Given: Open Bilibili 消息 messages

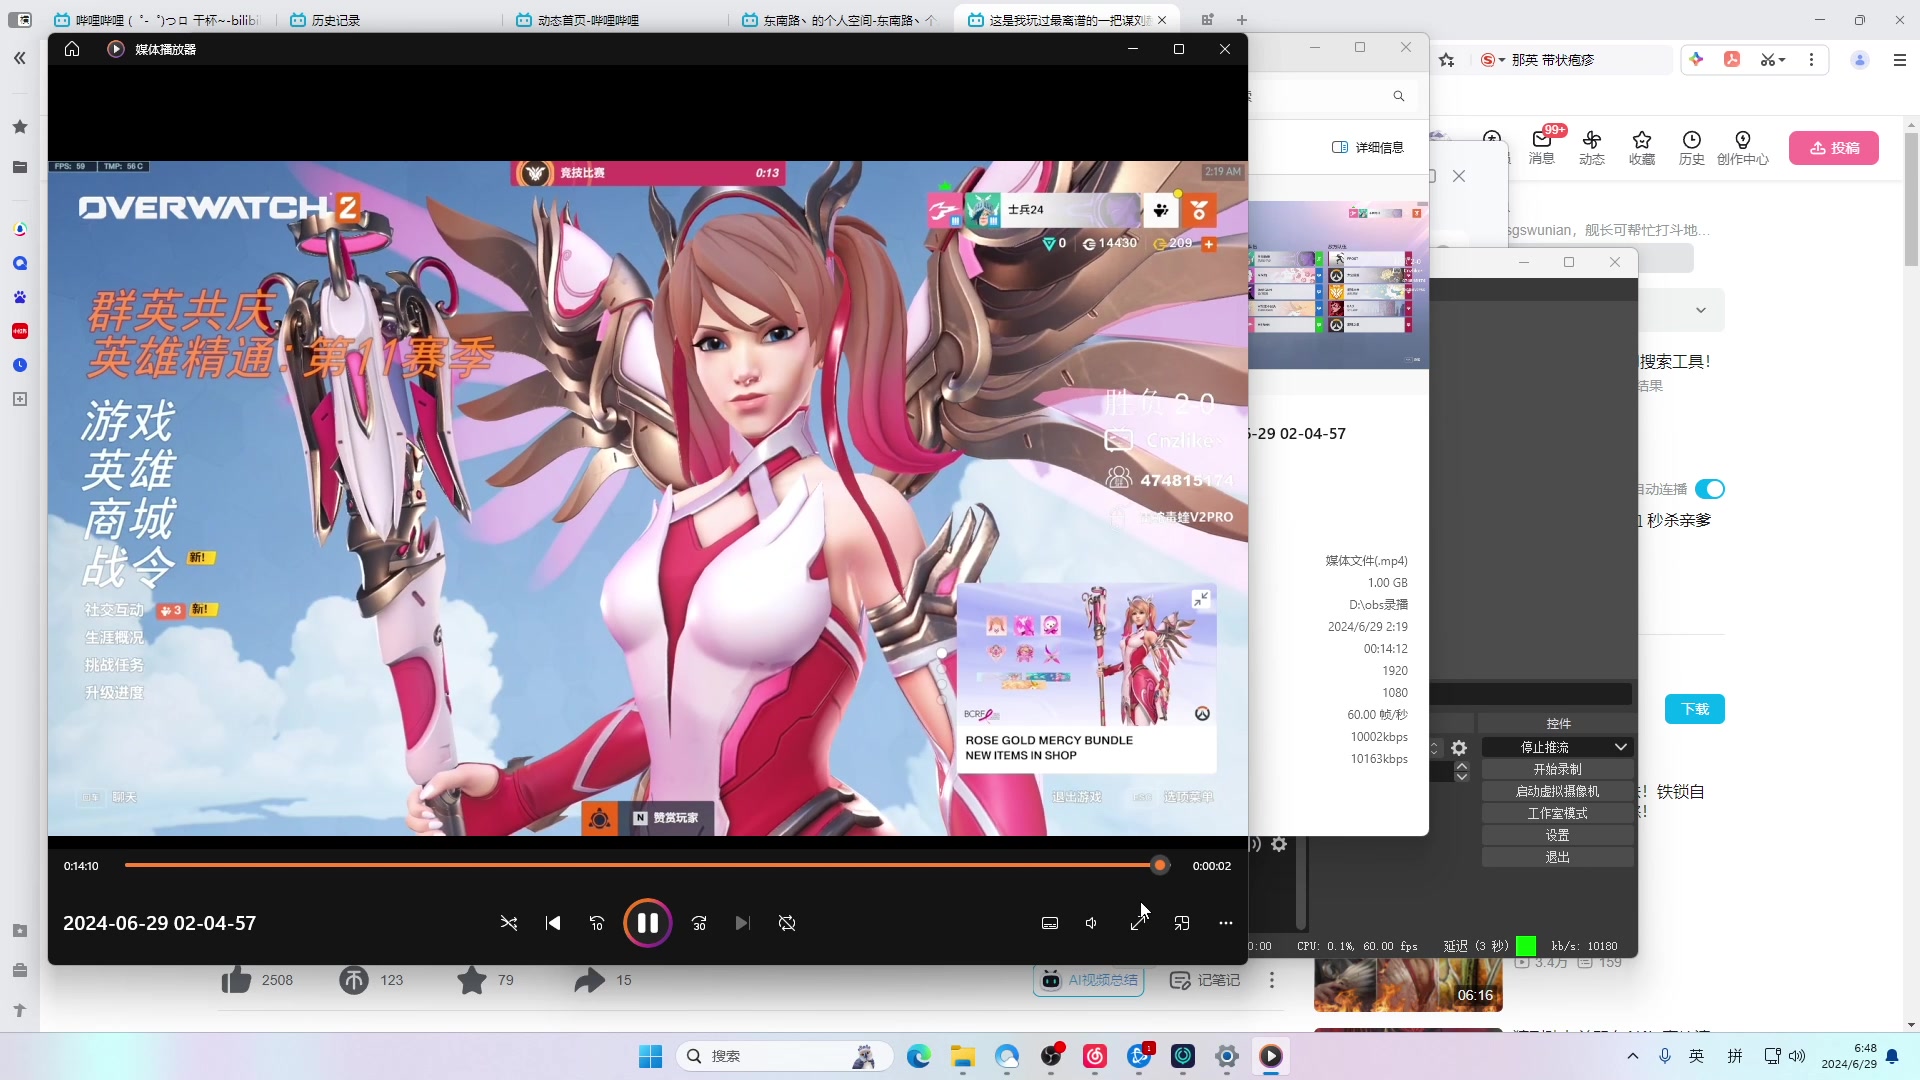Looking at the screenshot, I should click(x=1542, y=147).
